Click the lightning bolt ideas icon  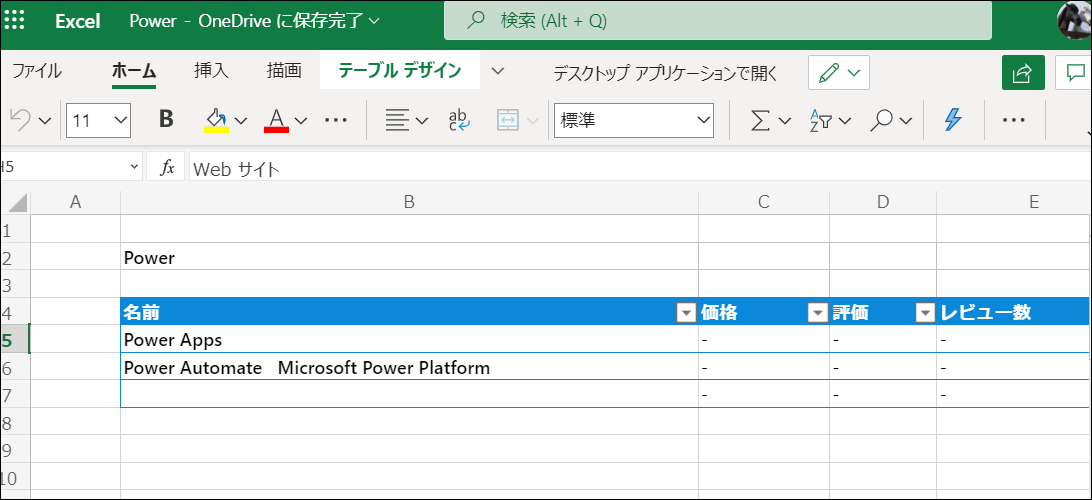953,120
